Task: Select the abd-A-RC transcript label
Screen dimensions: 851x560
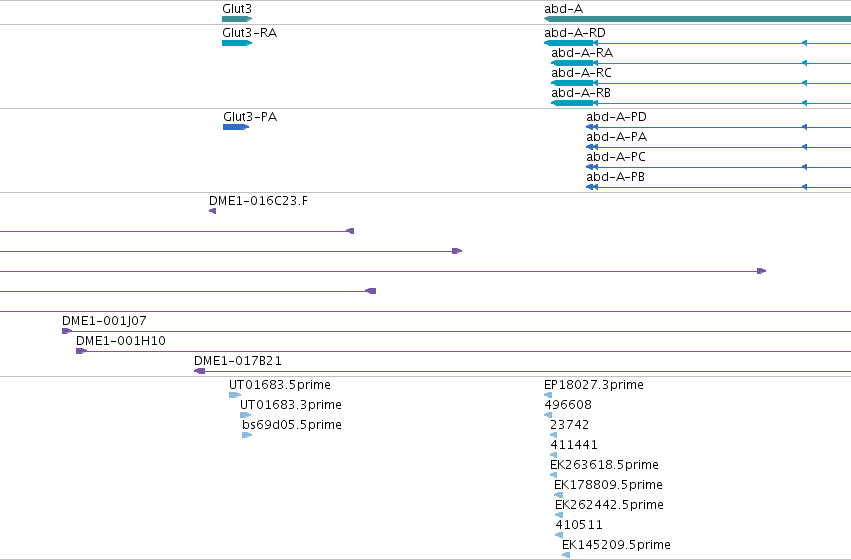Action: (581, 73)
